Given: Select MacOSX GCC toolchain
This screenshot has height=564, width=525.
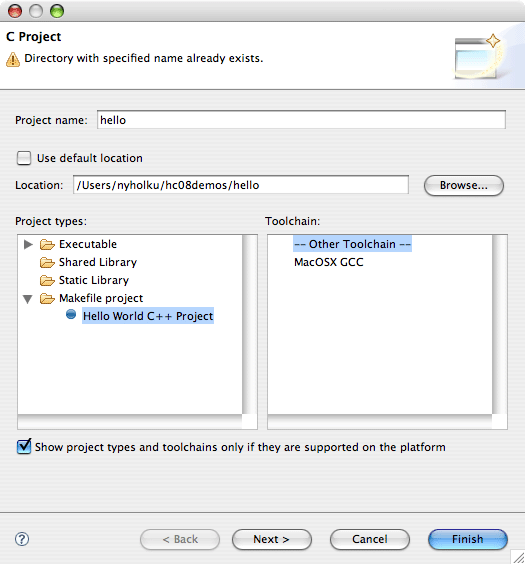Looking at the screenshot, I should [328, 262].
